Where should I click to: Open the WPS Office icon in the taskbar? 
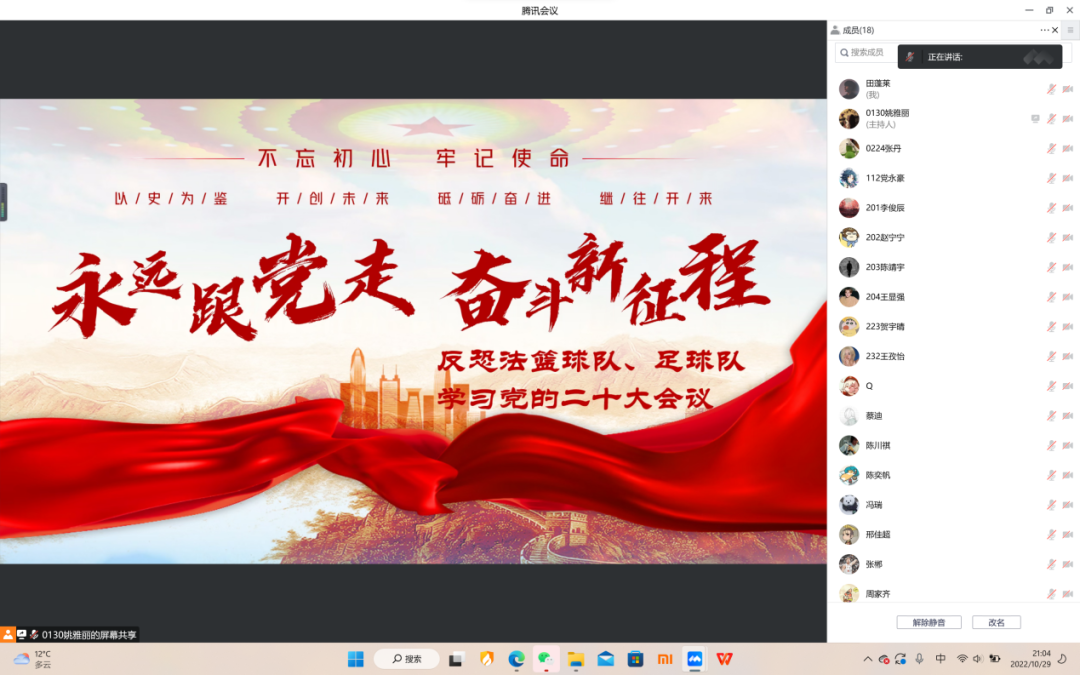click(x=724, y=659)
